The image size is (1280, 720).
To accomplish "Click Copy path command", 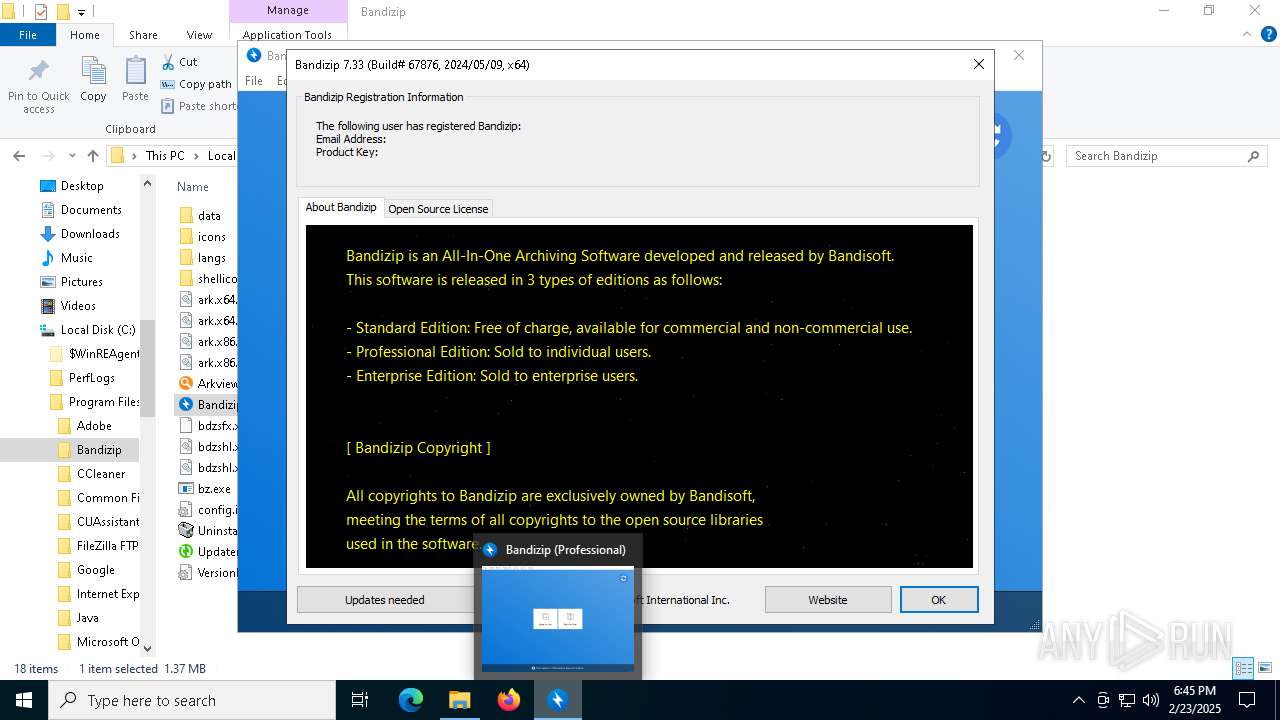I will (x=196, y=84).
